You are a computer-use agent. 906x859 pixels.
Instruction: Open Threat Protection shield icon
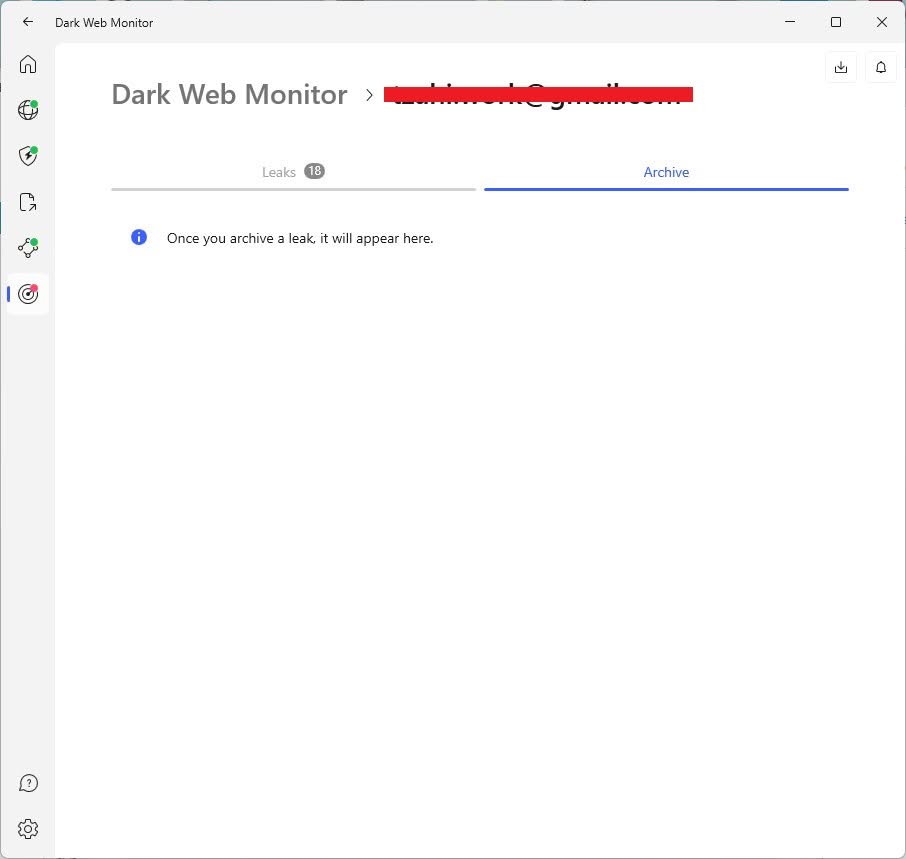tap(28, 156)
